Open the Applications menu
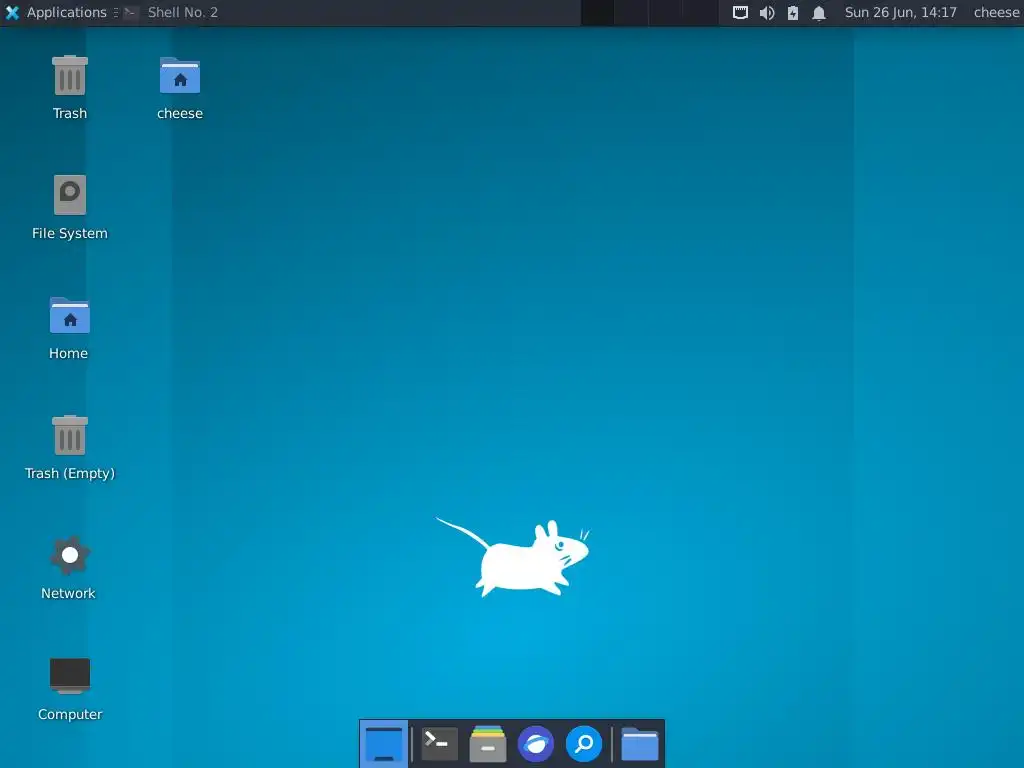The width and height of the screenshot is (1024, 768). coord(56,12)
